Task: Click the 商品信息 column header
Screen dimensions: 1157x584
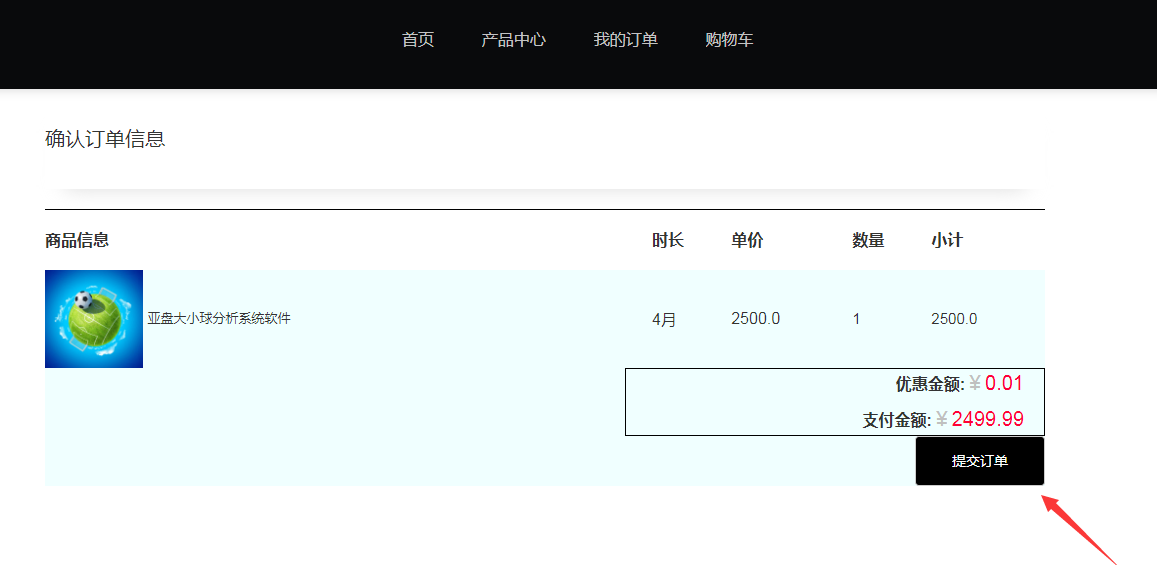Action: coord(77,240)
